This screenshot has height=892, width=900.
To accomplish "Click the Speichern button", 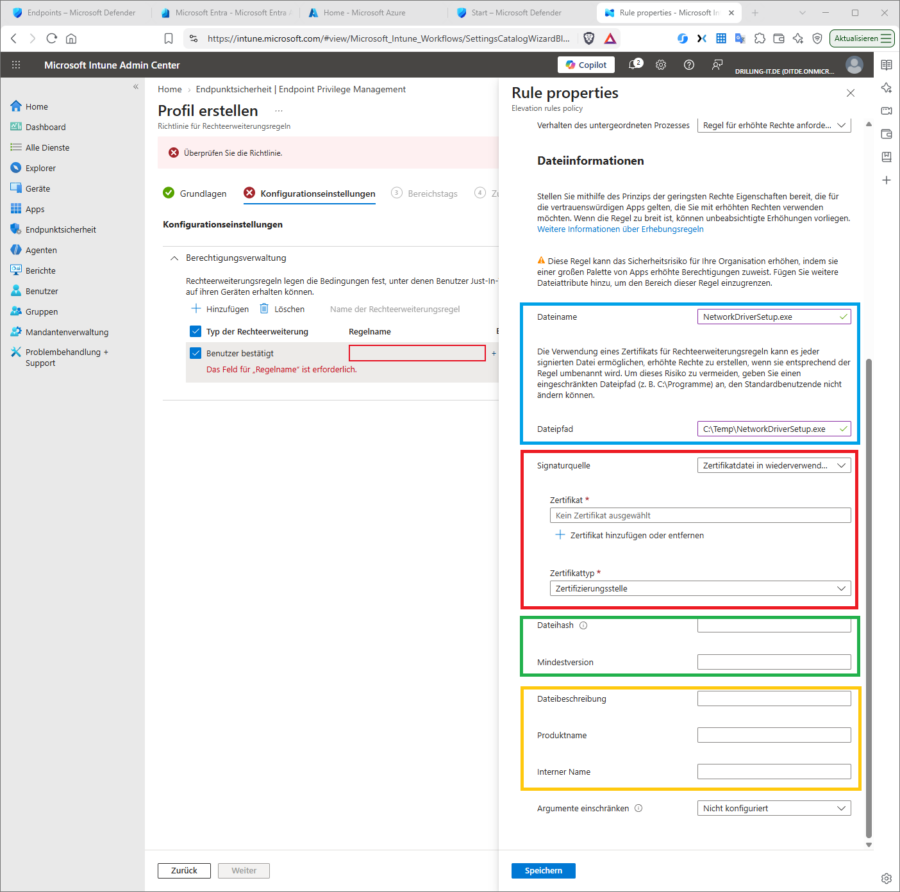I will [x=543, y=871].
